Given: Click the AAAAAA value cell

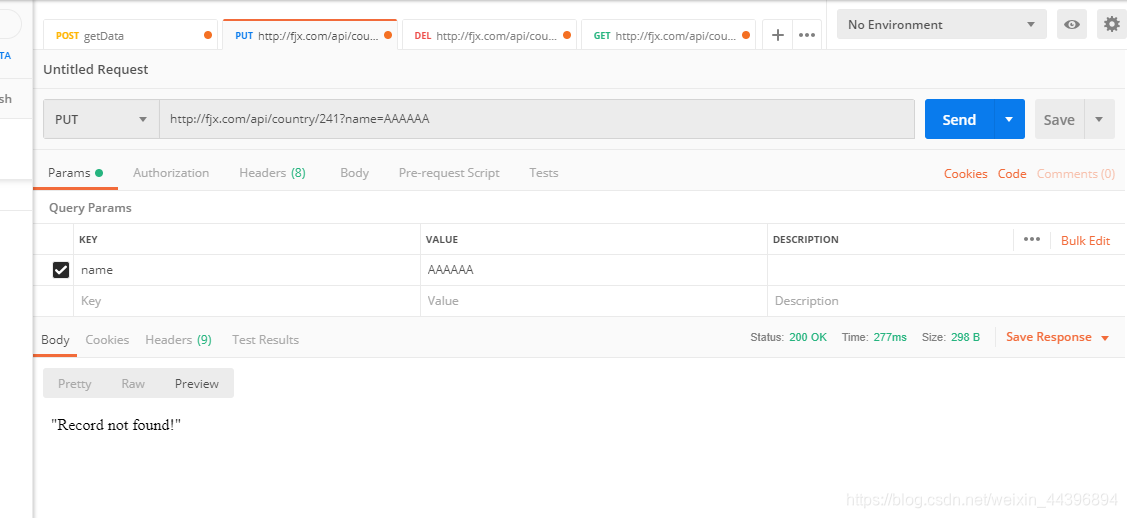Looking at the screenshot, I should coord(594,270).
